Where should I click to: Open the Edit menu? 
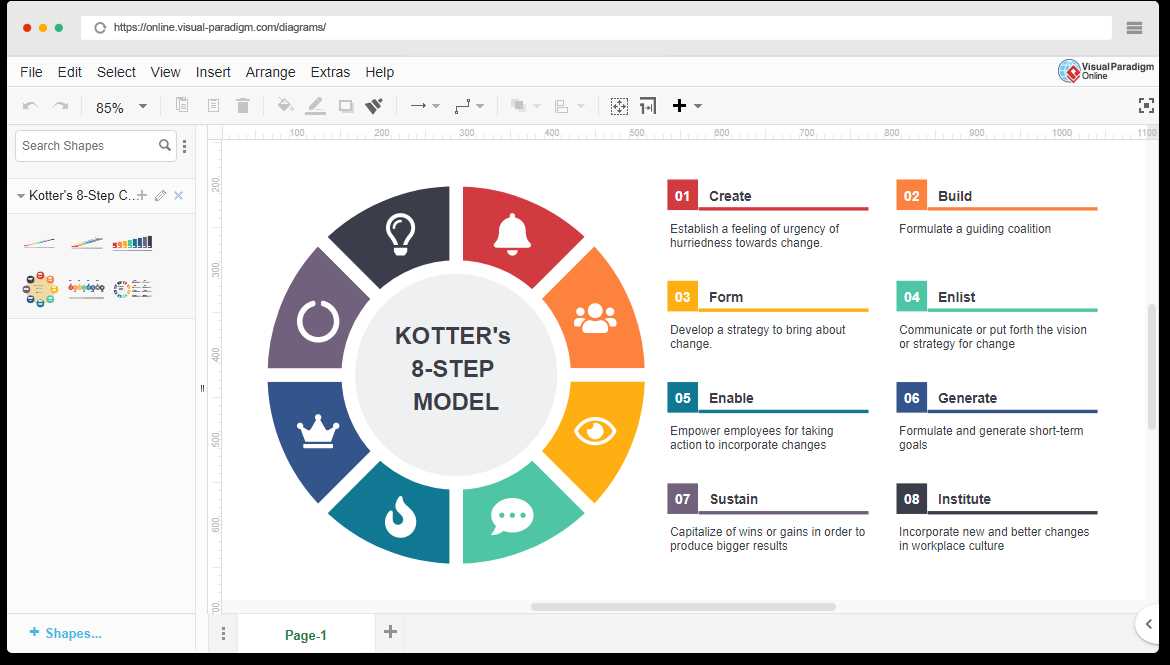tap(69, 72)
